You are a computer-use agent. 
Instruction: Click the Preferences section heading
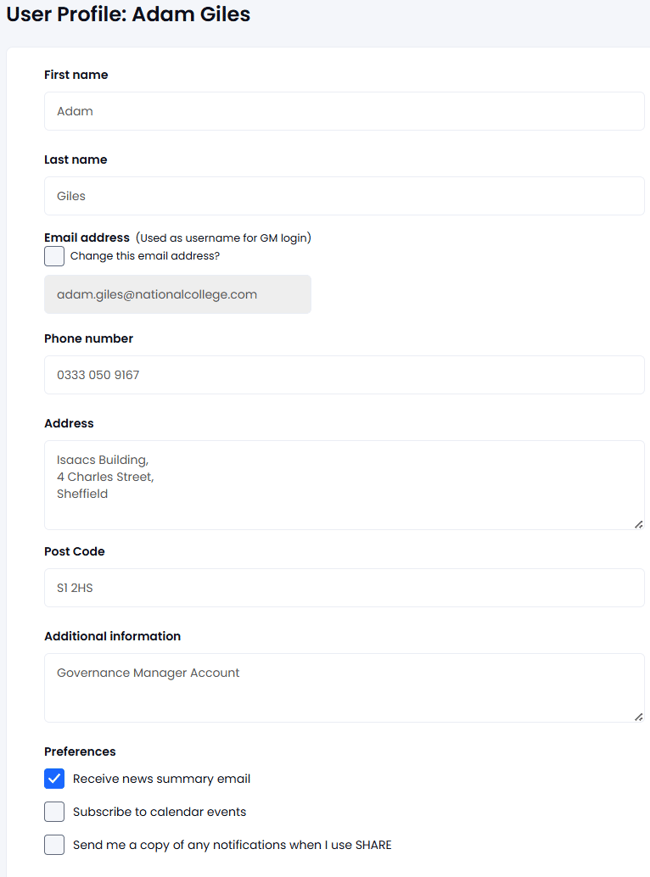pos(80,751)
